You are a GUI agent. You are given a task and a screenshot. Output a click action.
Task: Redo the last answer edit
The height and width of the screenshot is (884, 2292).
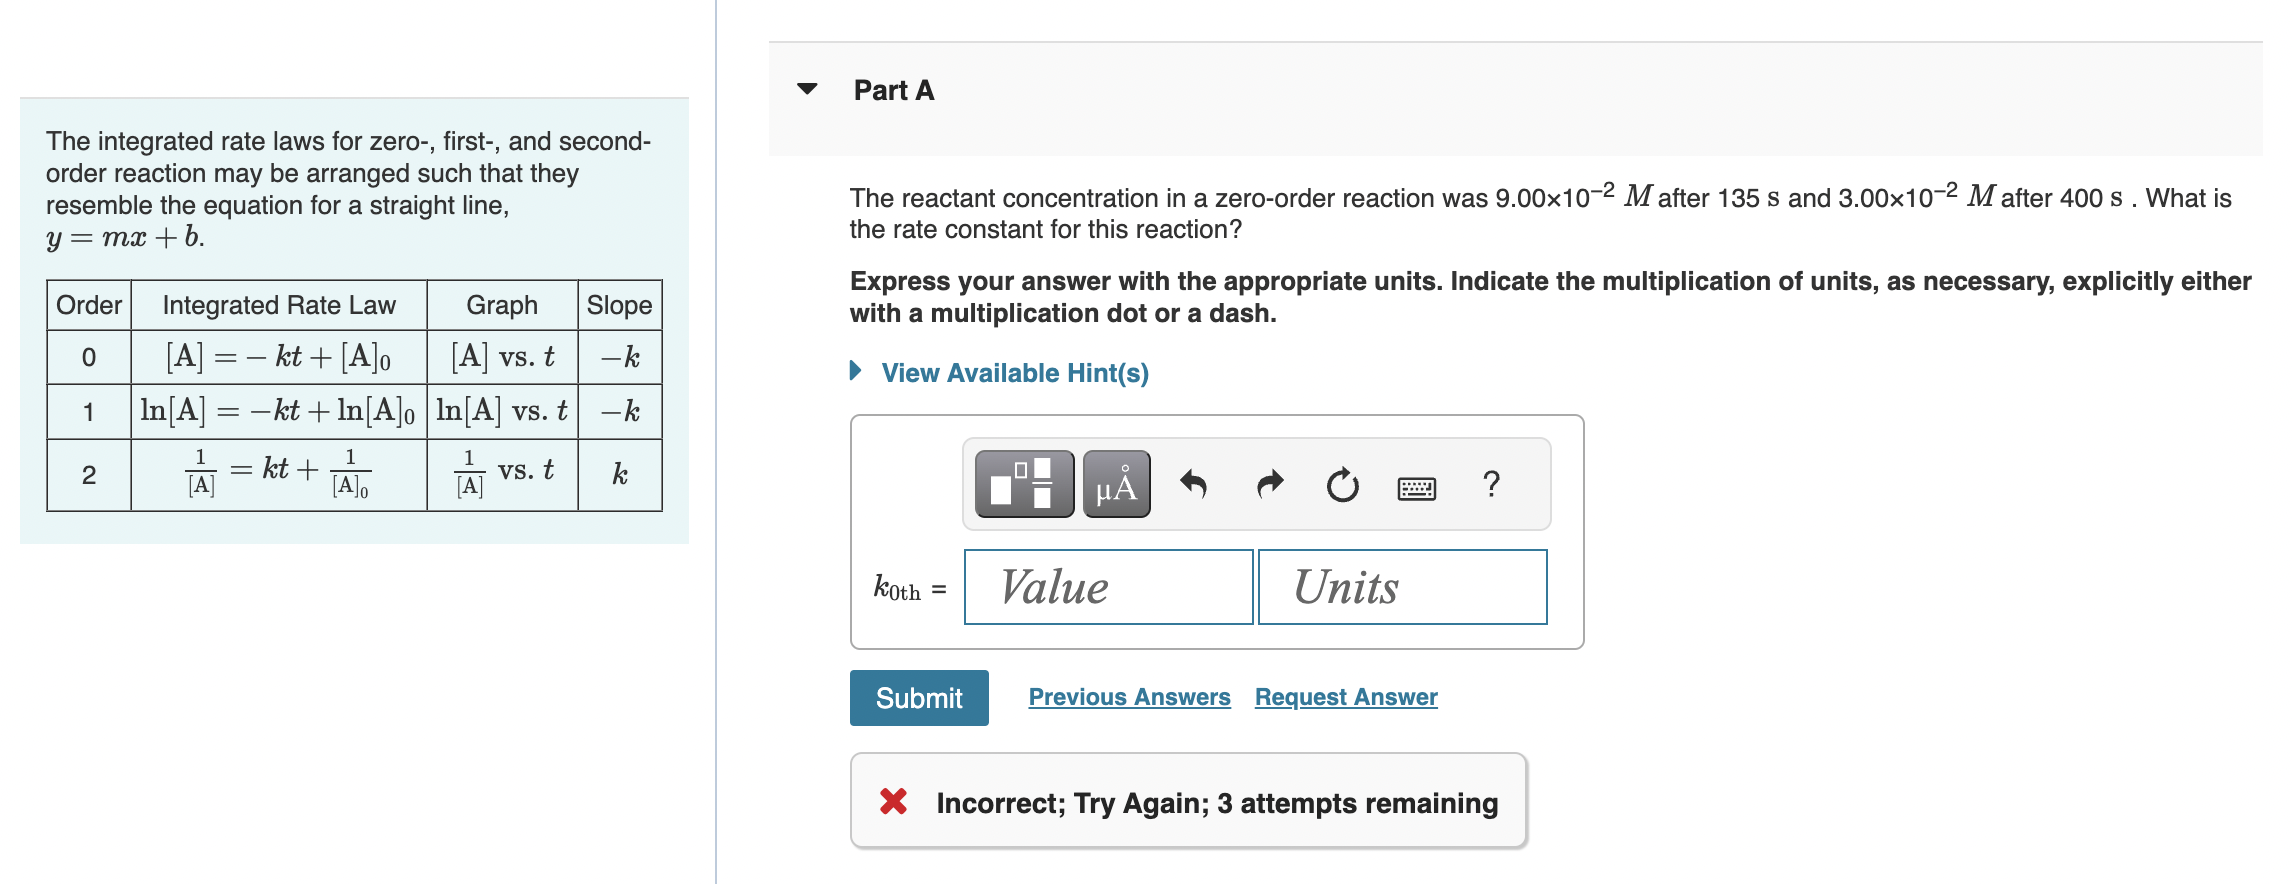1268,484
